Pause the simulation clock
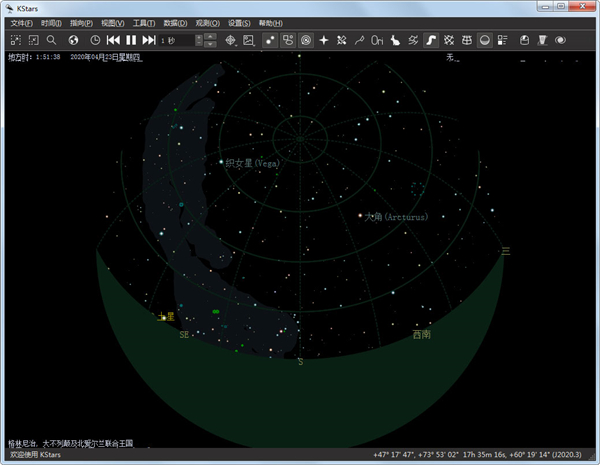Viewport: 600px width, 465px height. pyautogui.click(x=130, y=40)
